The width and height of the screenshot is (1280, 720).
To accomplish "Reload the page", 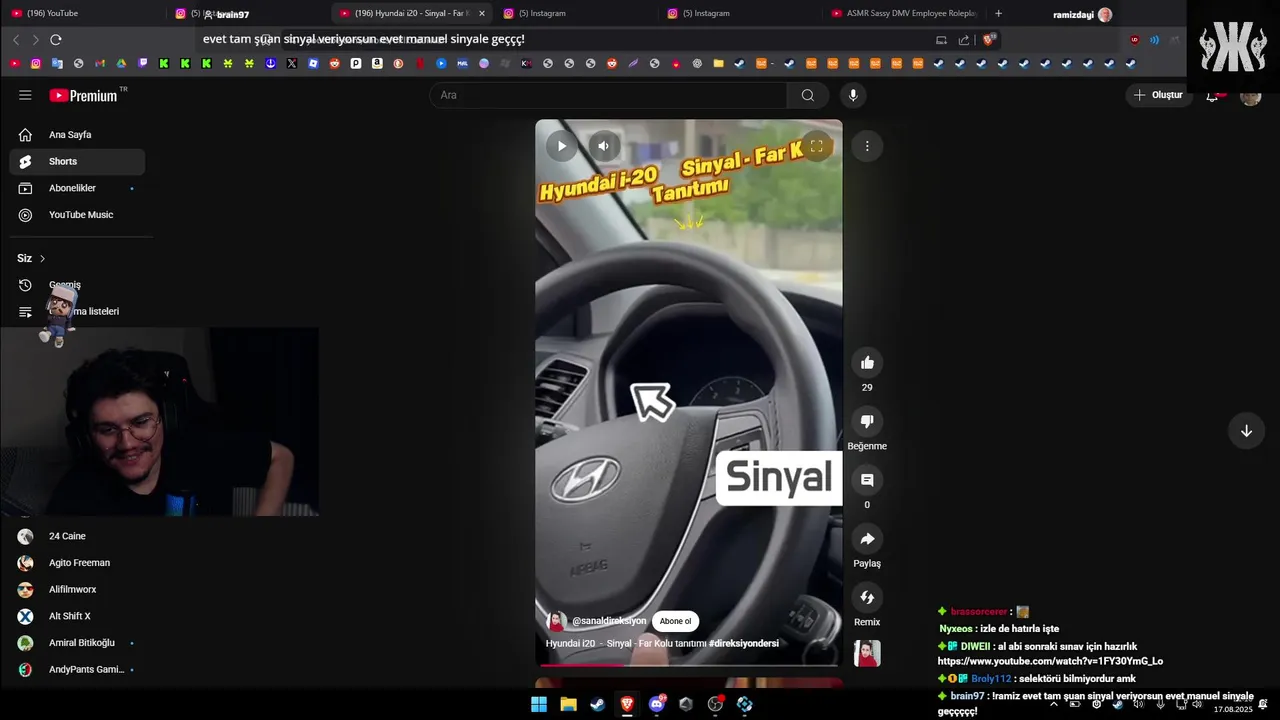I will pos(56,40).
